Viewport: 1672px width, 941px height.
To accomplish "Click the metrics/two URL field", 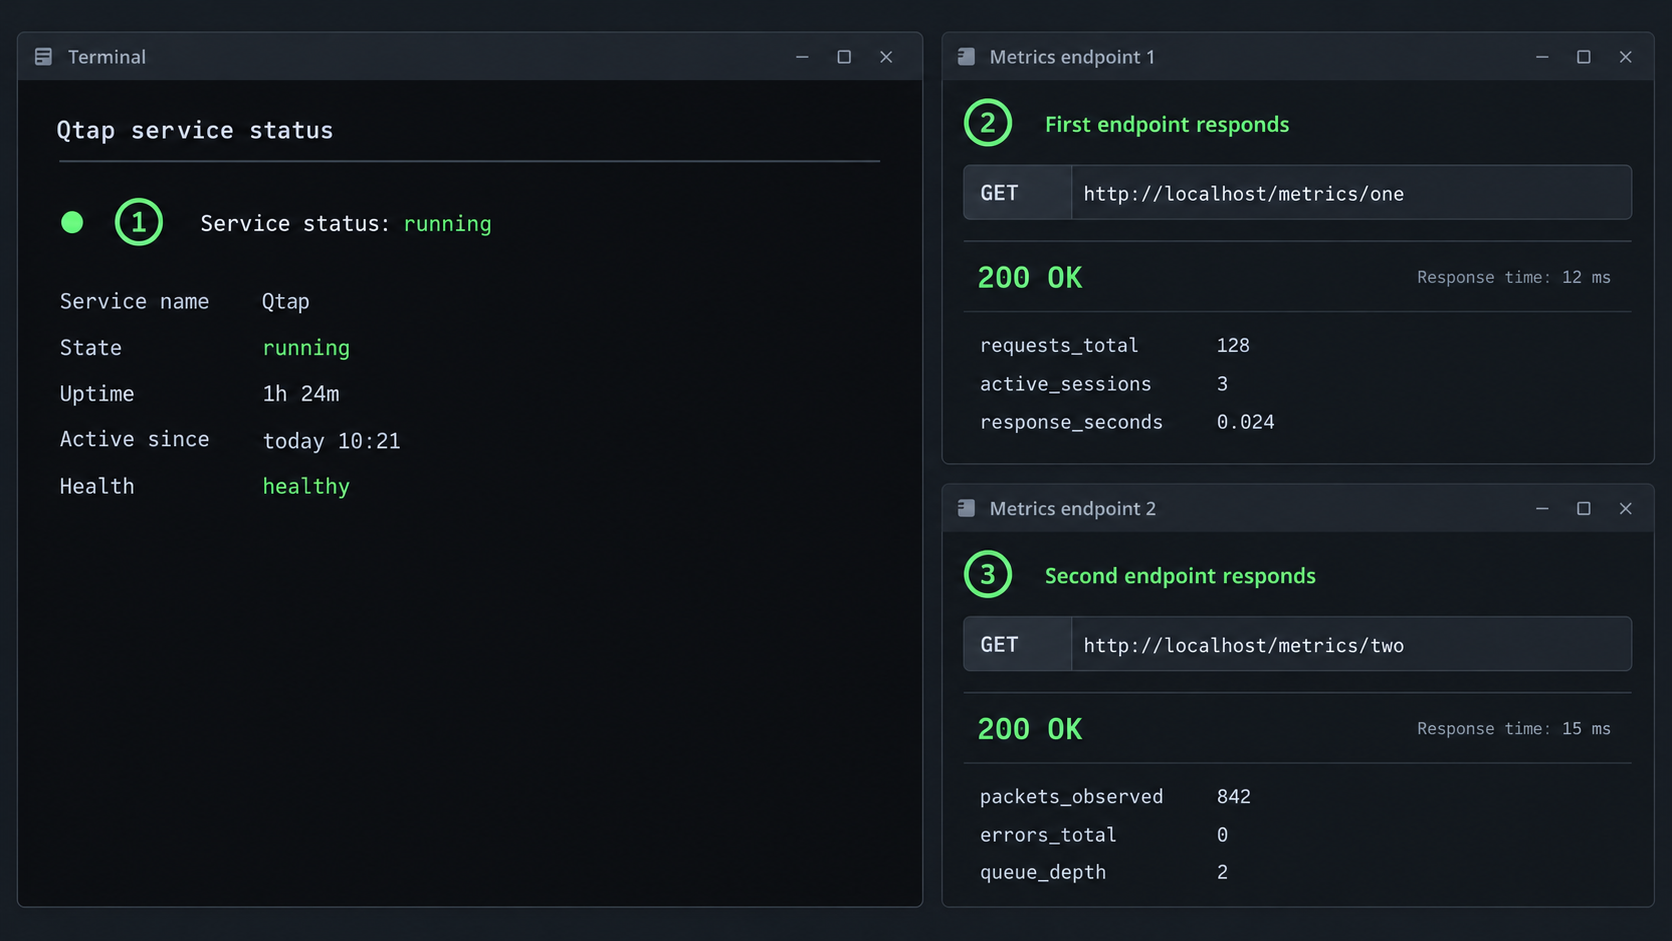I will [x=1351, y=644].
